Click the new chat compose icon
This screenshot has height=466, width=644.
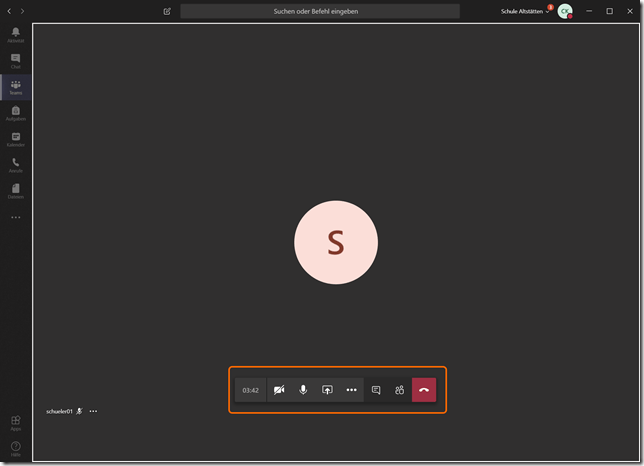pyautogui.click(x=167, y=11)
